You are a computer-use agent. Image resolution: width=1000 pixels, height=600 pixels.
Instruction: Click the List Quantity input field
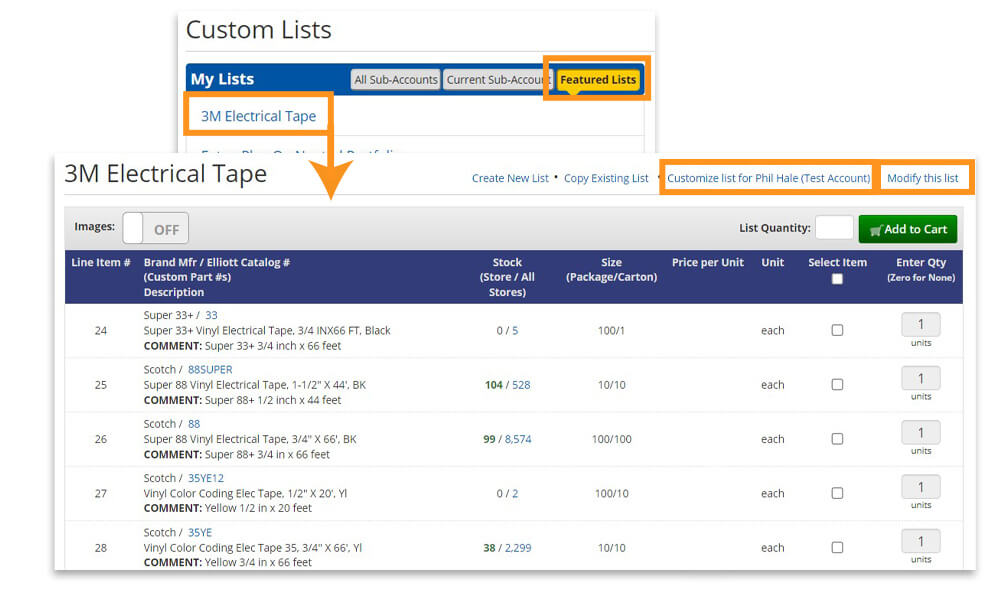click(x=834, y=228)
